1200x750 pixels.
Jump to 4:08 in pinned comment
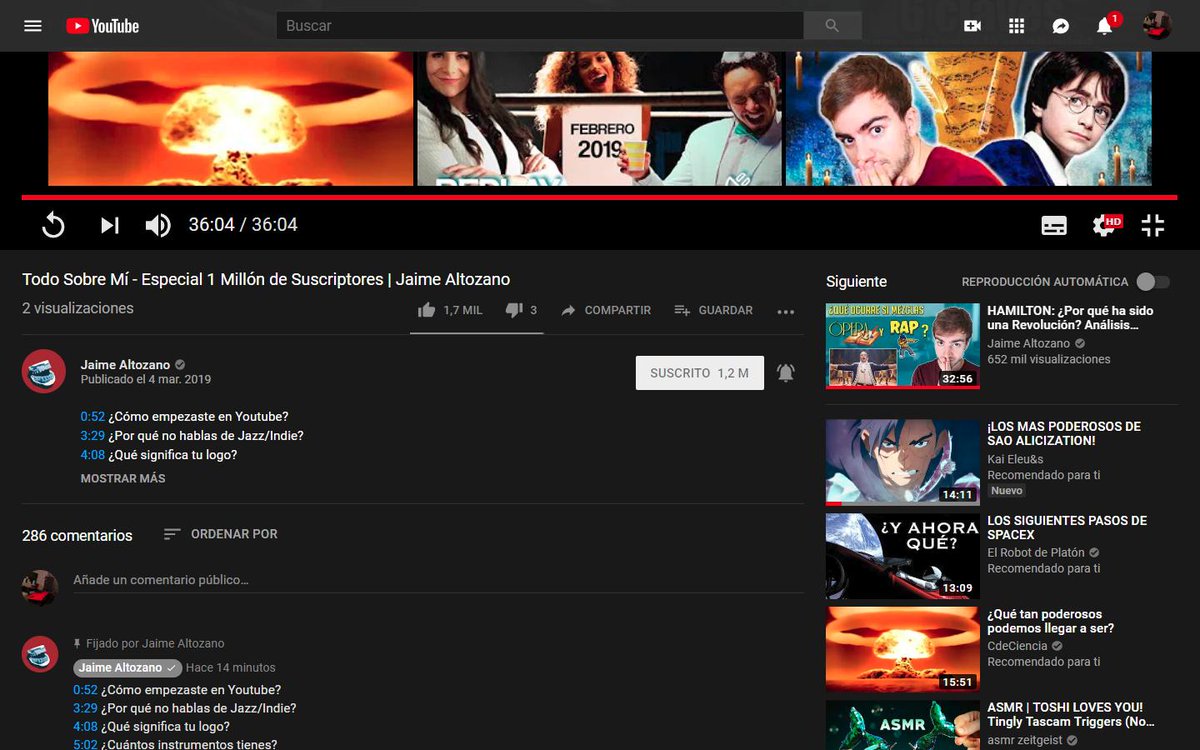click(85, 727)
